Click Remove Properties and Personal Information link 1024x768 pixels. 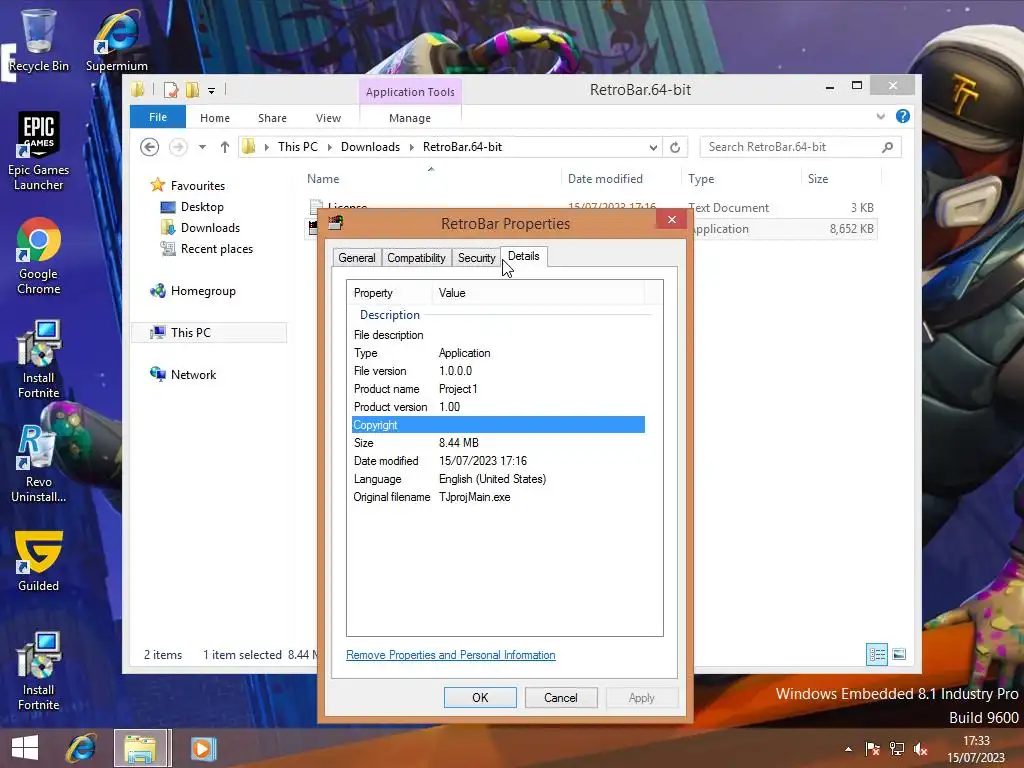pos(451,655)
